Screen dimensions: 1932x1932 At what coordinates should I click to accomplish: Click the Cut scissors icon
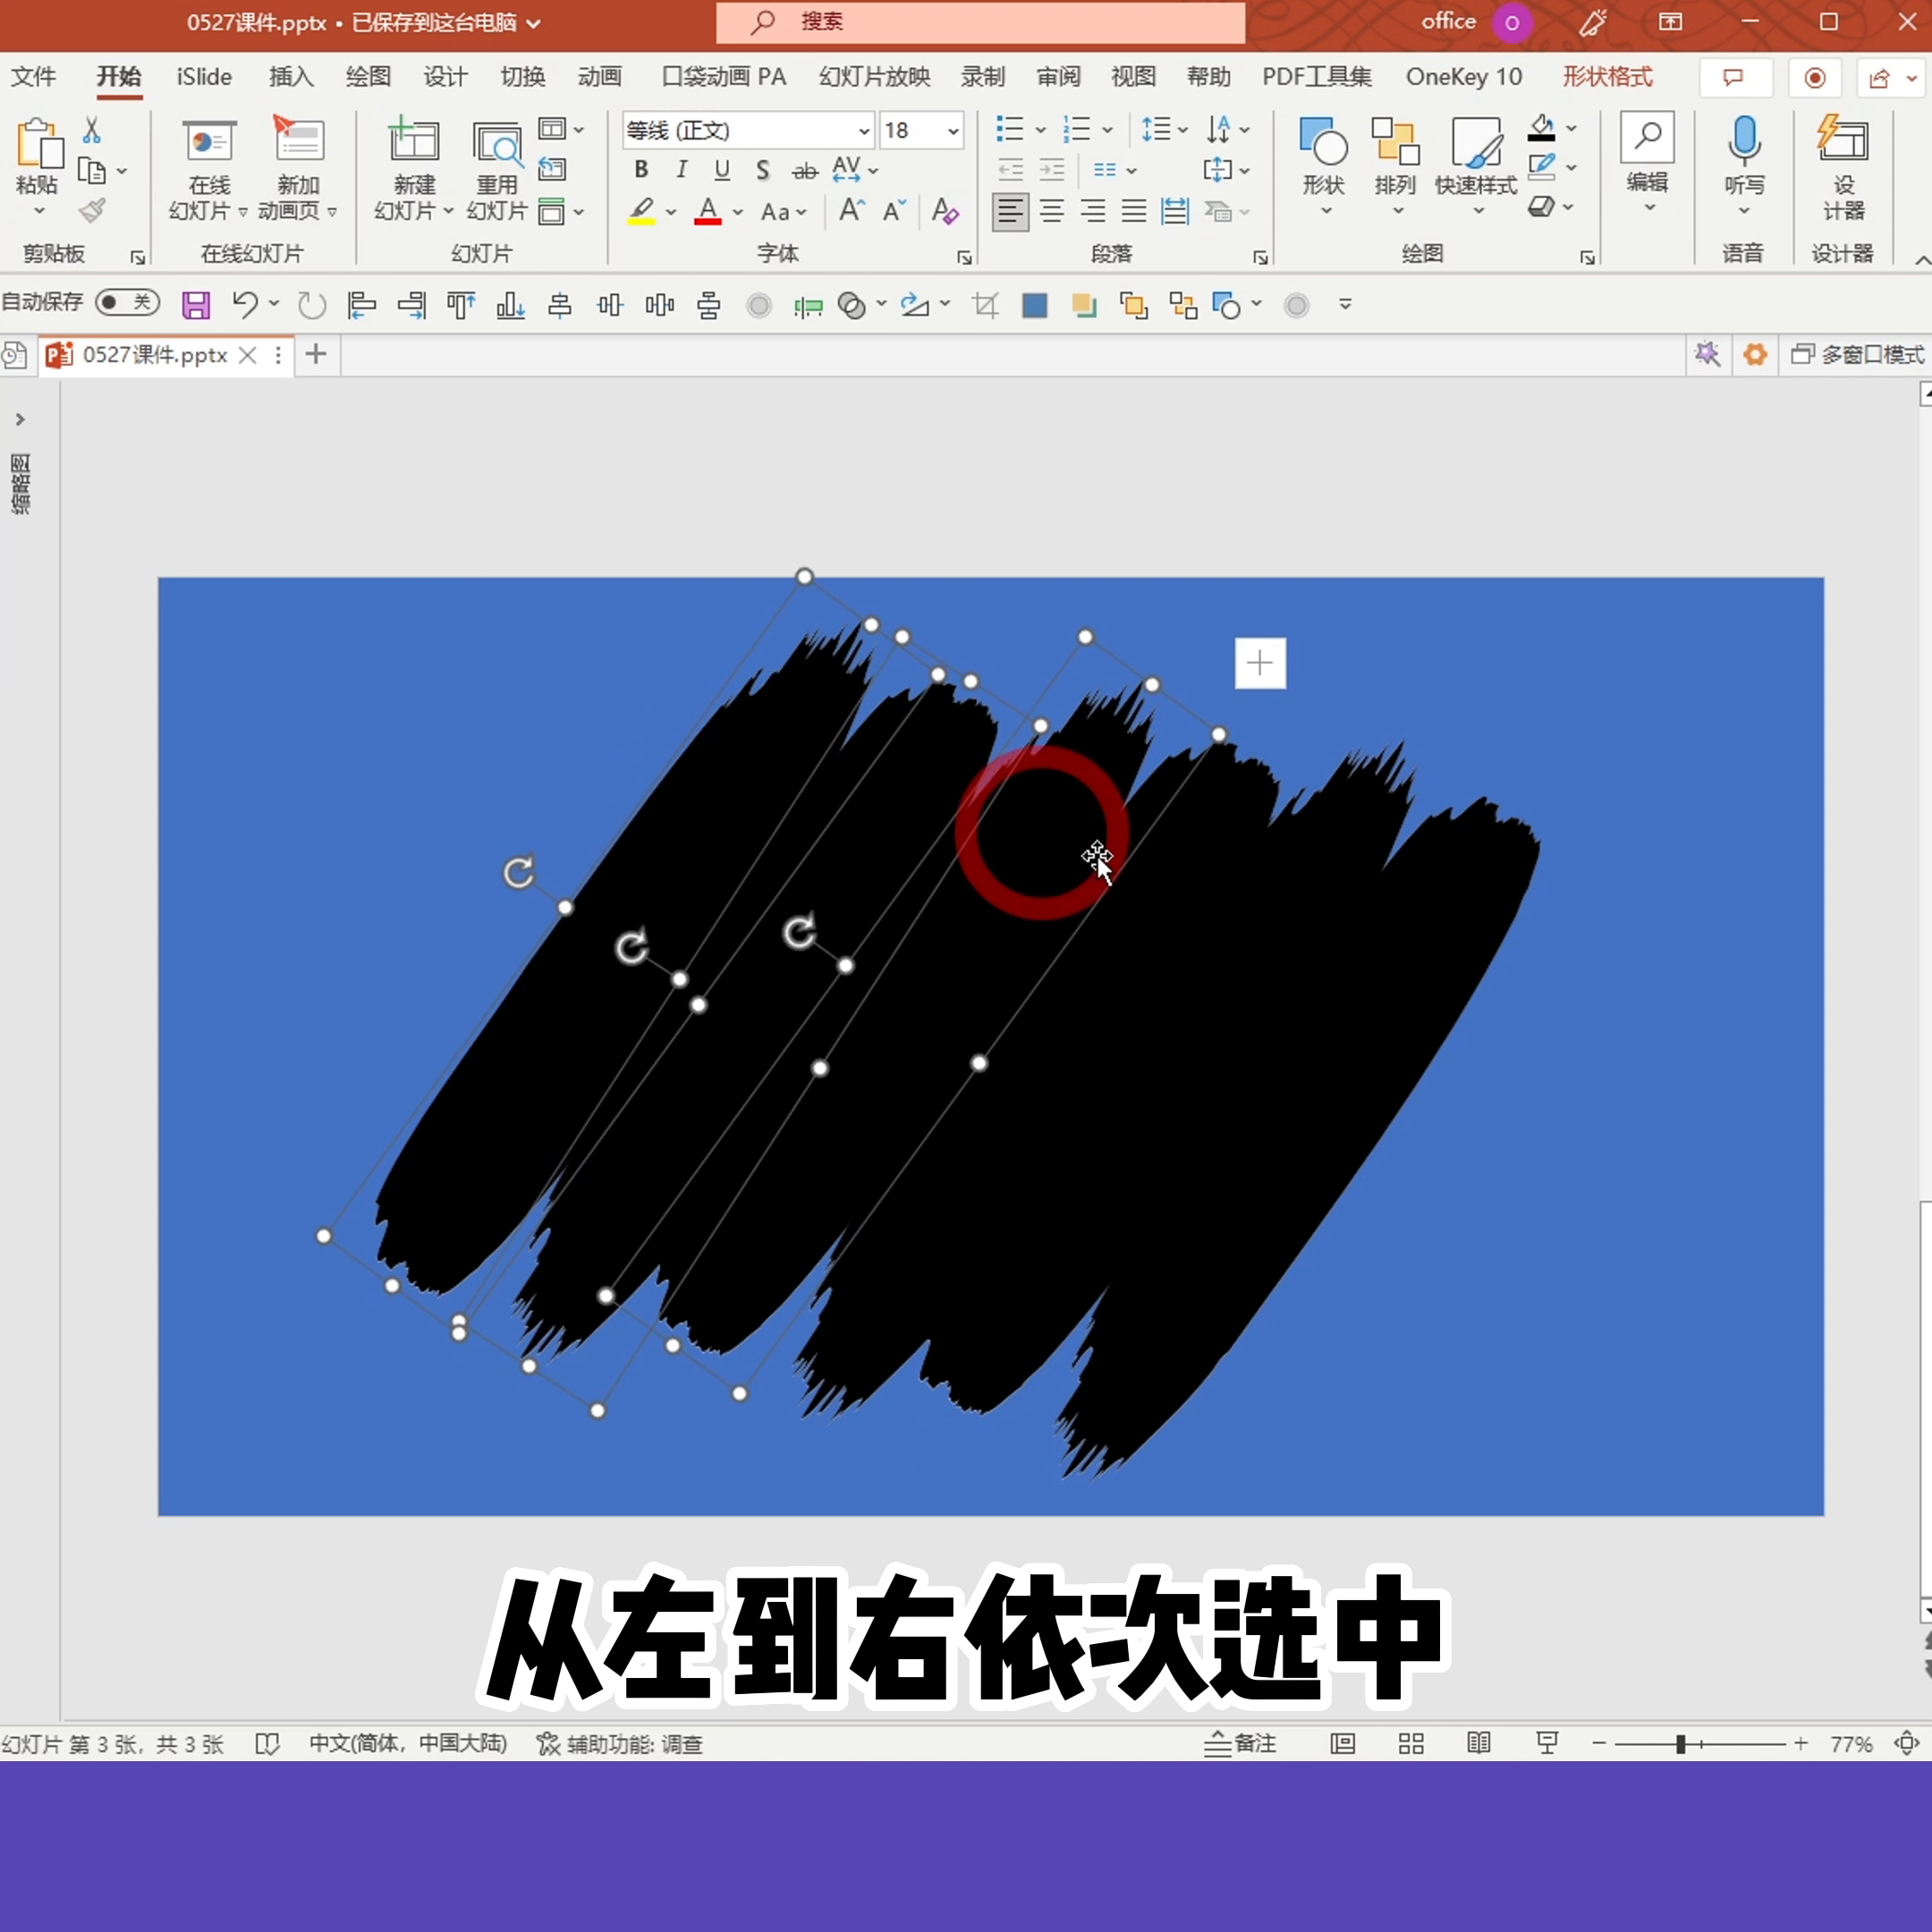click(91, 130)
